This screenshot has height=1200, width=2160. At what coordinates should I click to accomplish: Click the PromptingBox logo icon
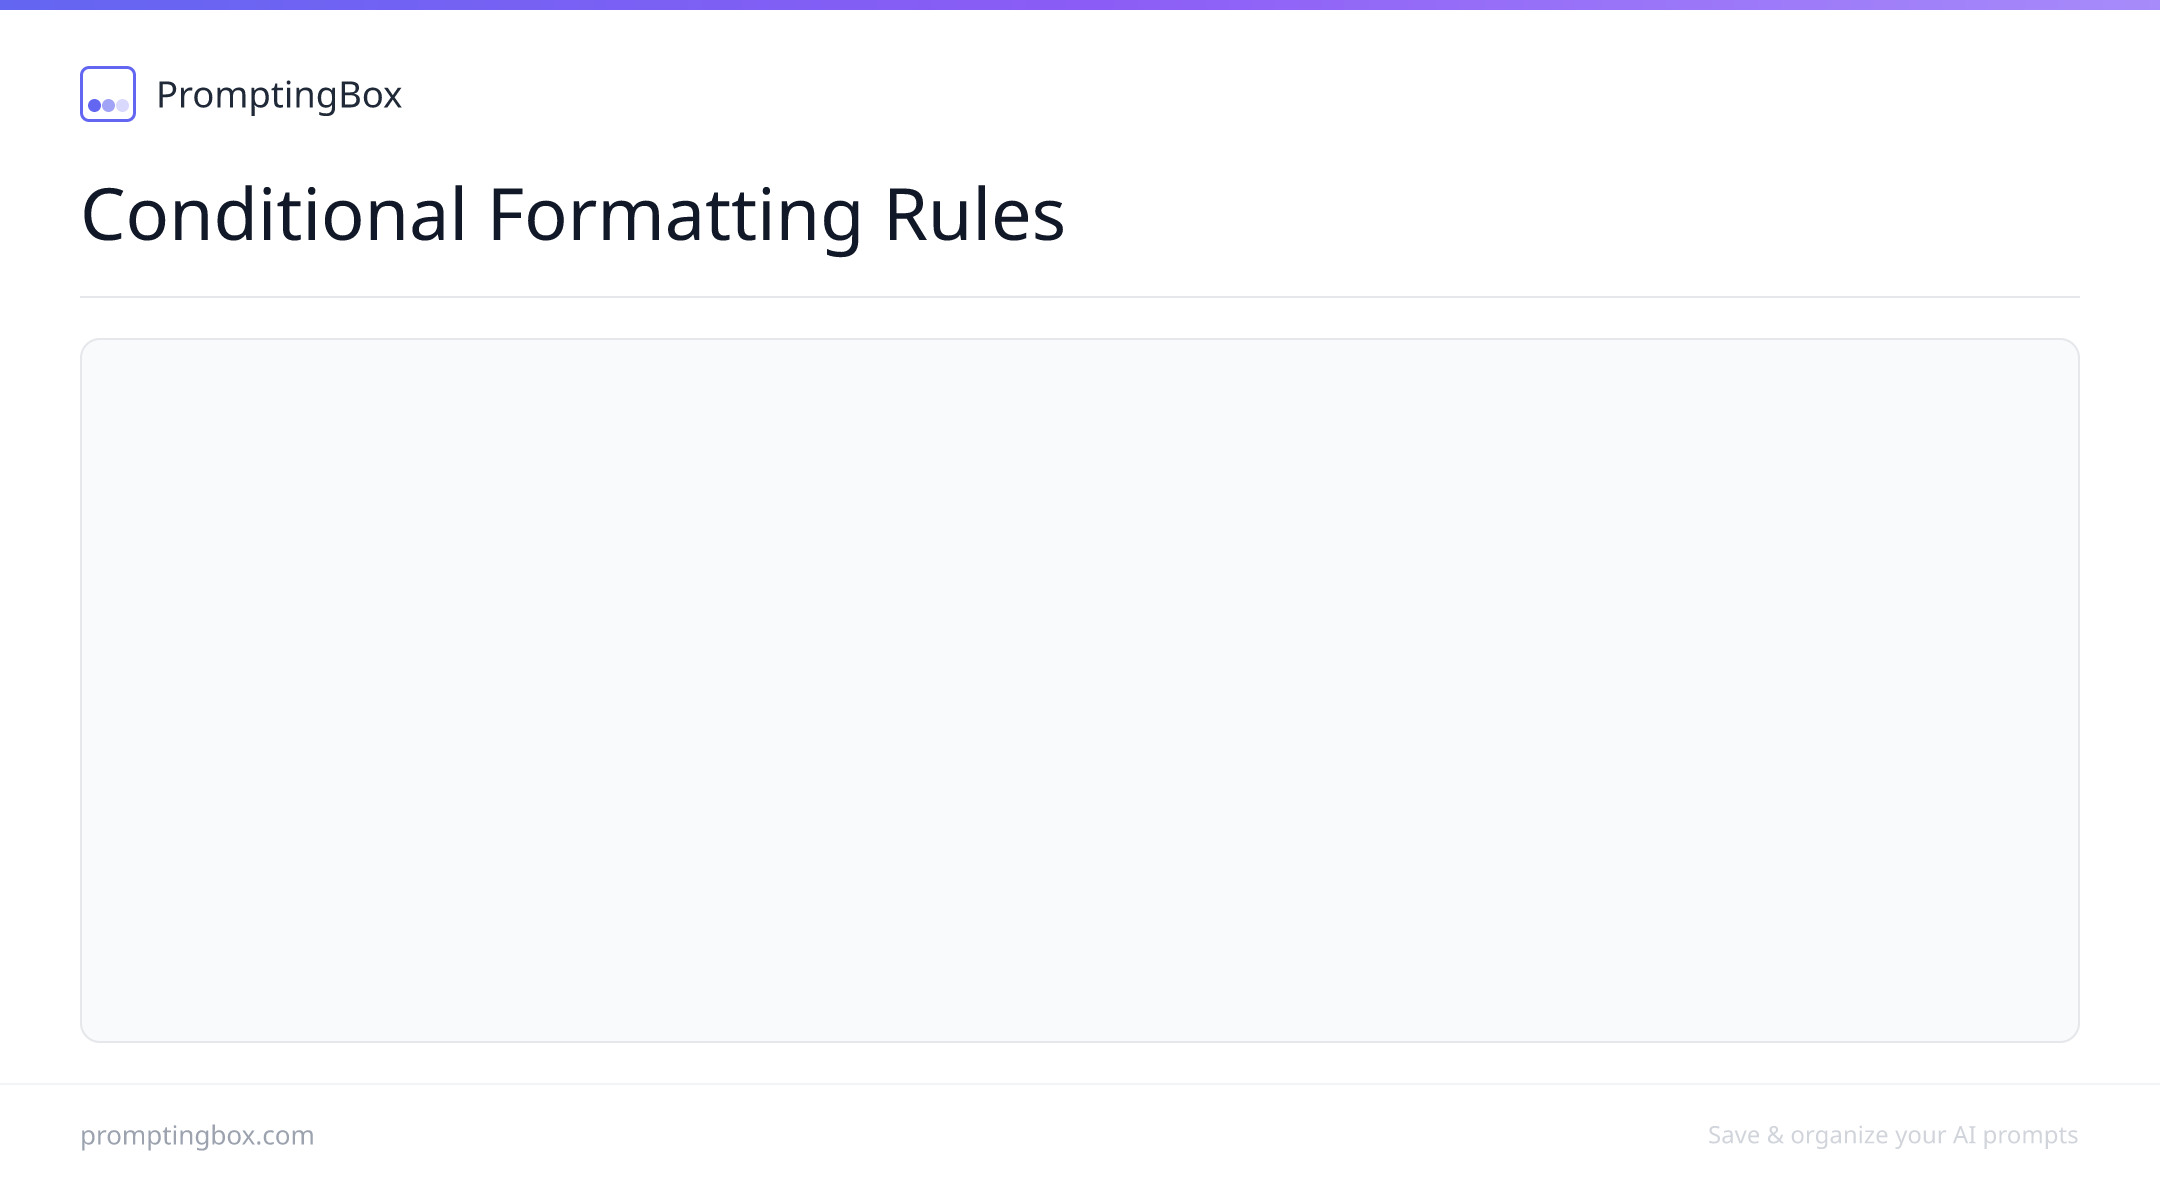(108, 94)
